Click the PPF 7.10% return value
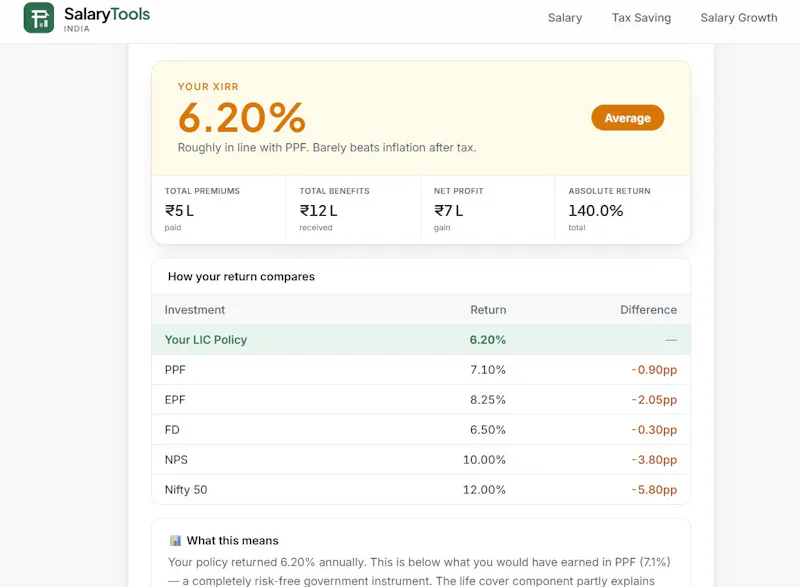Screen dimensions: 800x587 coord(488,370)
